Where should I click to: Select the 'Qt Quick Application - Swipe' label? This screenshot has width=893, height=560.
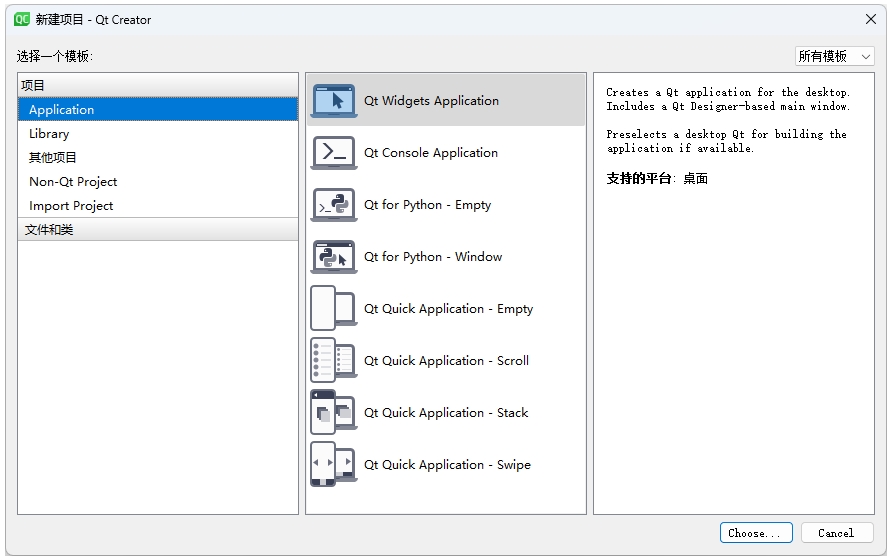coord(447,464)
